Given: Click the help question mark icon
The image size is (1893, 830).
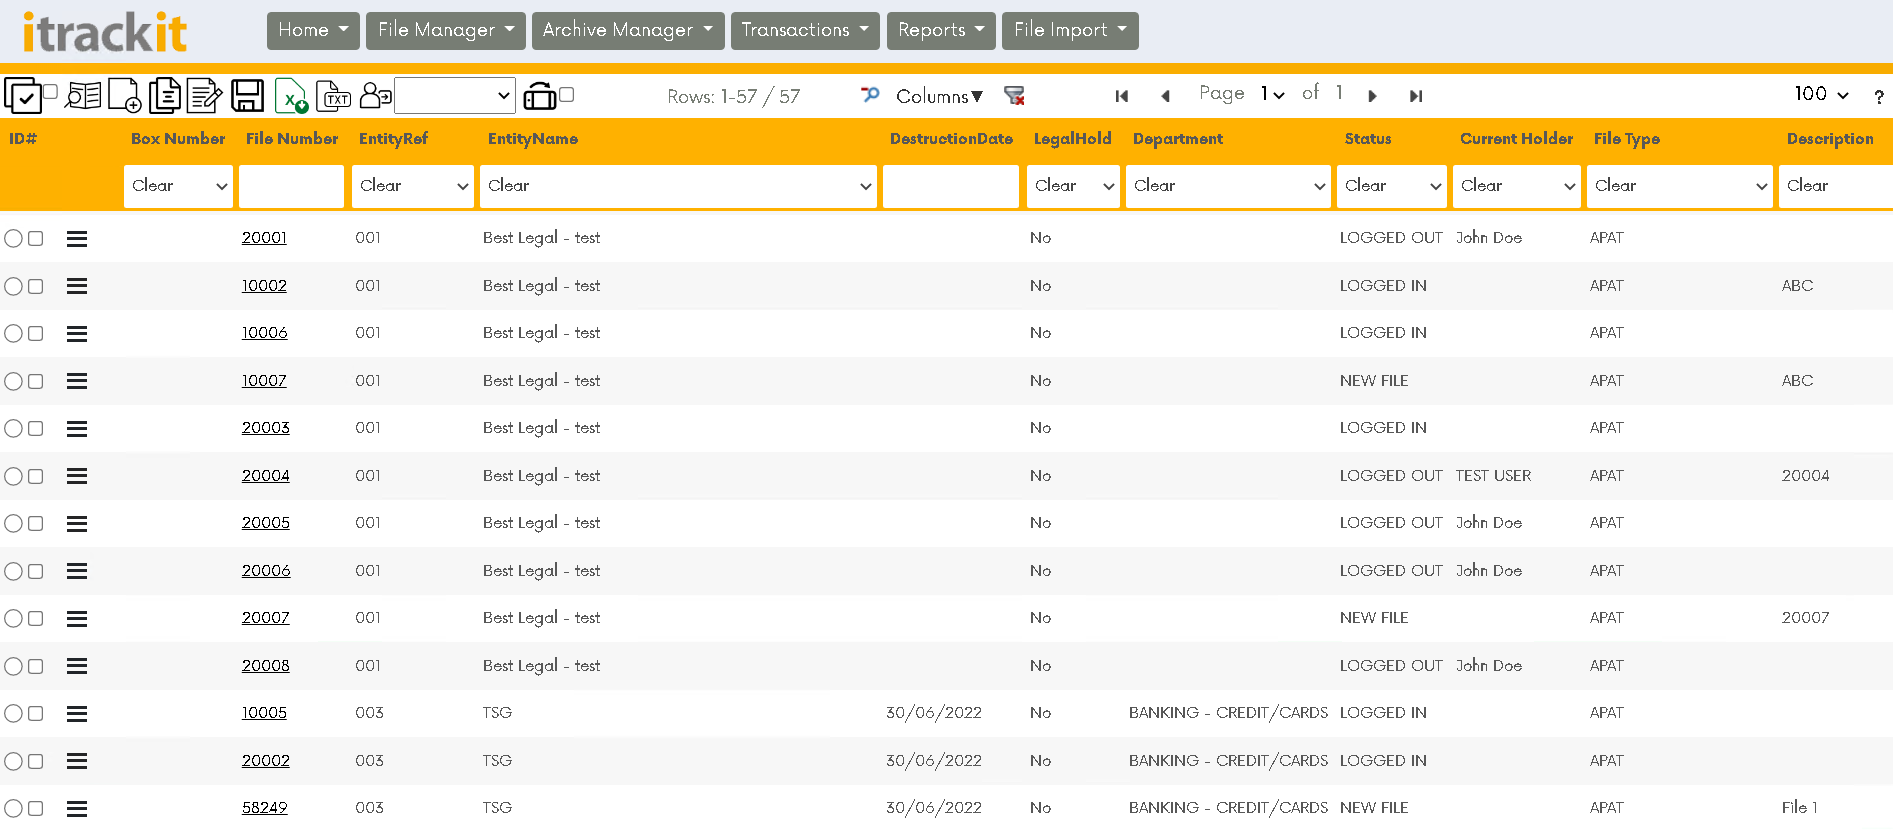Looking at the screenshot, I should pyautogui.click(x=1879, y=97).
